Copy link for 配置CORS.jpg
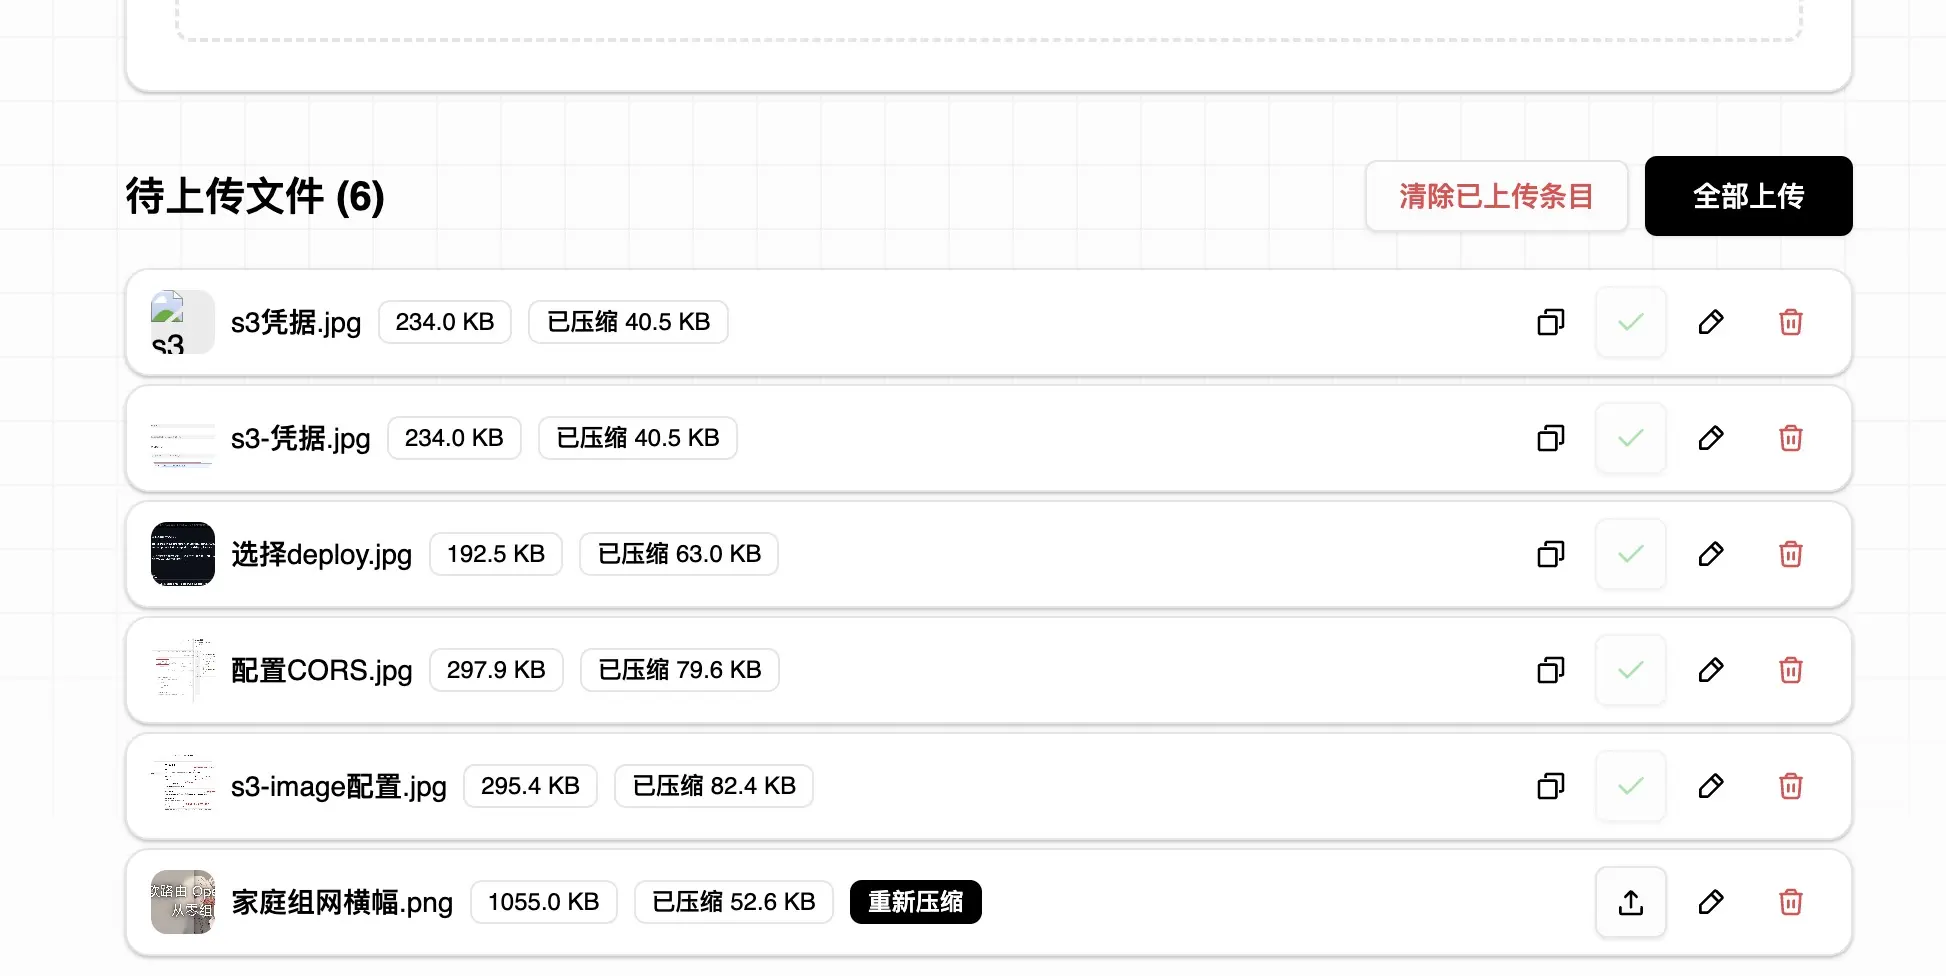The image size is (1946, 976). tap(1551, 670)
